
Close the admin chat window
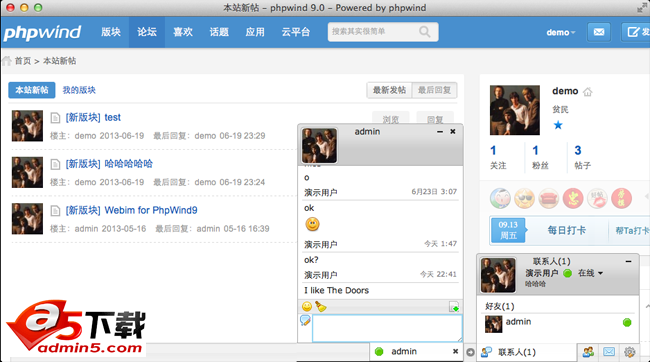point(453,131)
